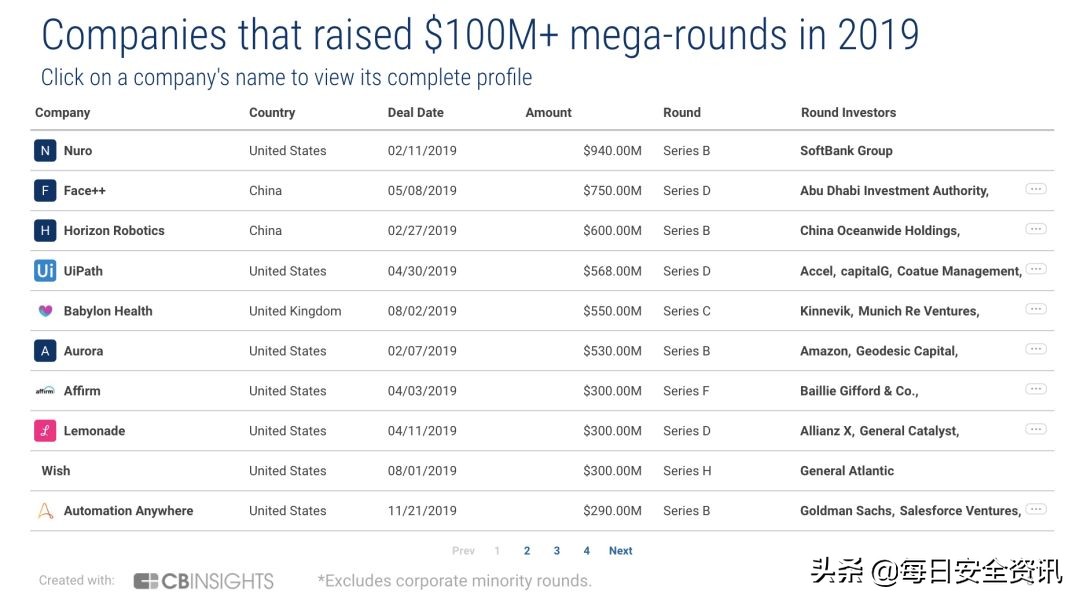Viewport: 1080px width, 602px height.
Task: Click the Lemonade pink logo icon
Action: tap(45, 431)
